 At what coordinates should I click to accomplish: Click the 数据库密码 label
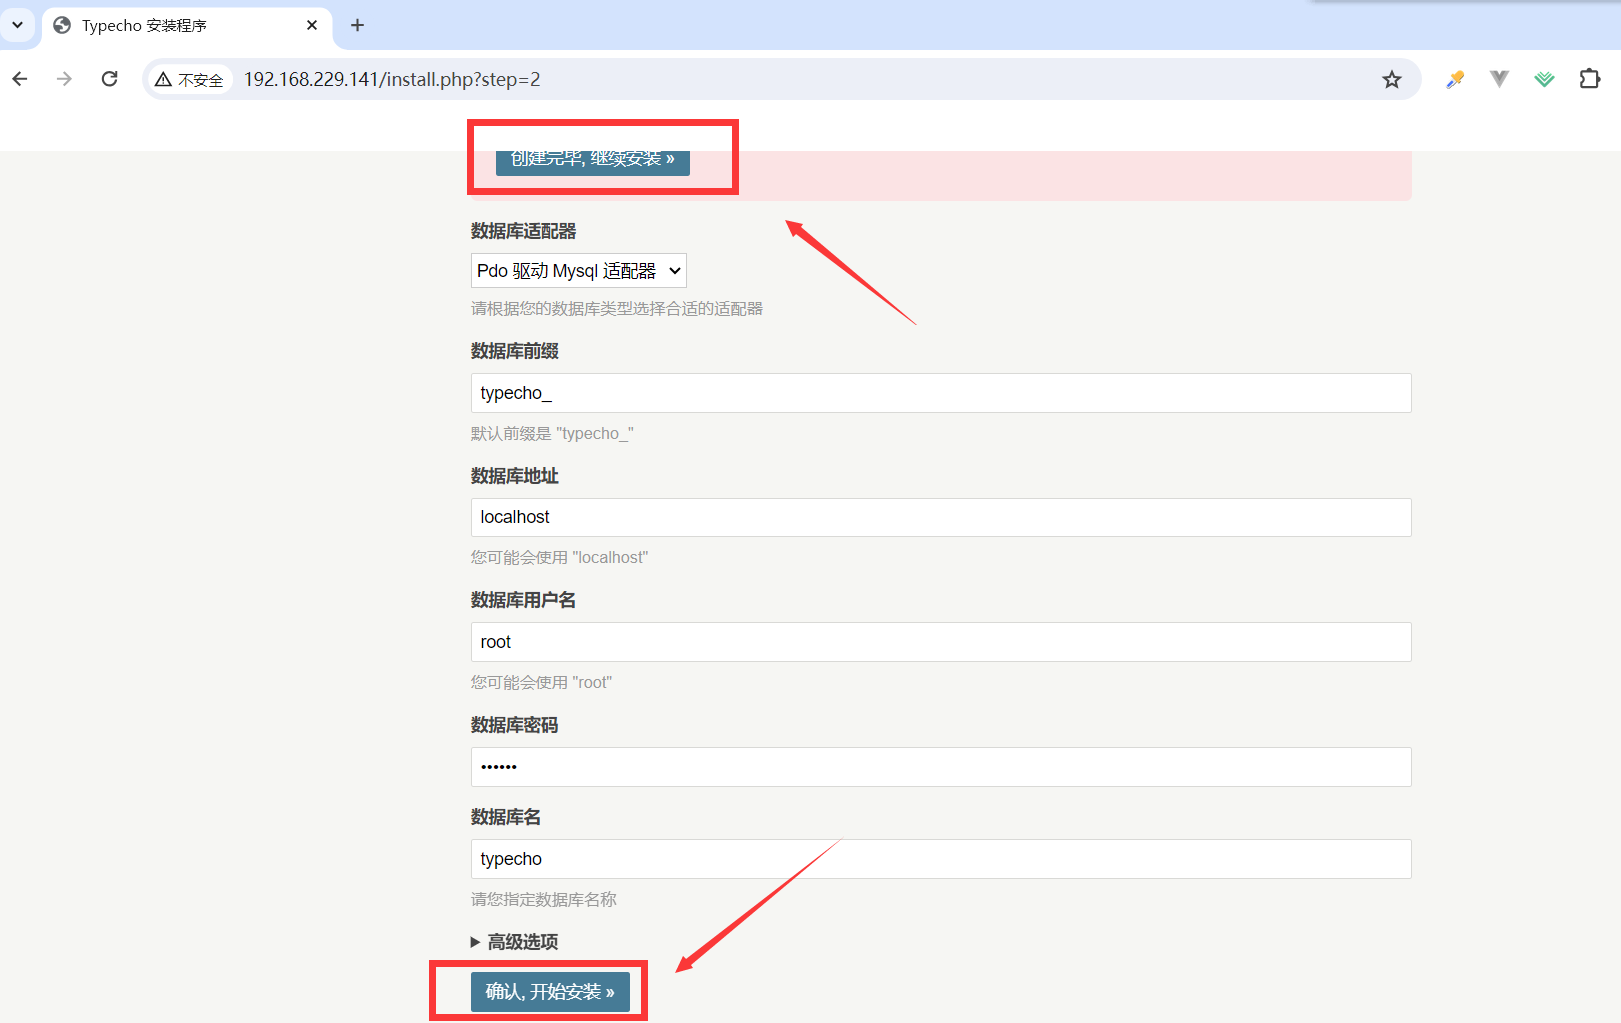[515, 725]
